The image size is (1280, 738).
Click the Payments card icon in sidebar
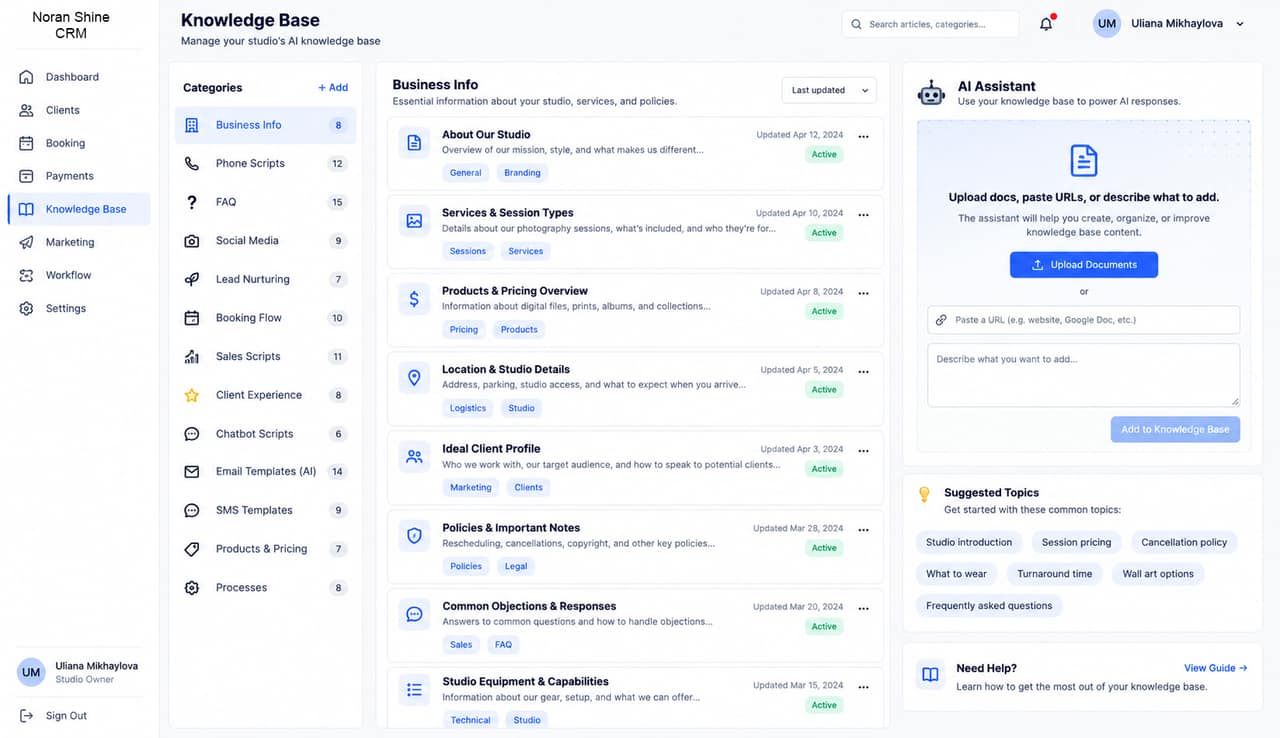point(26,176)
